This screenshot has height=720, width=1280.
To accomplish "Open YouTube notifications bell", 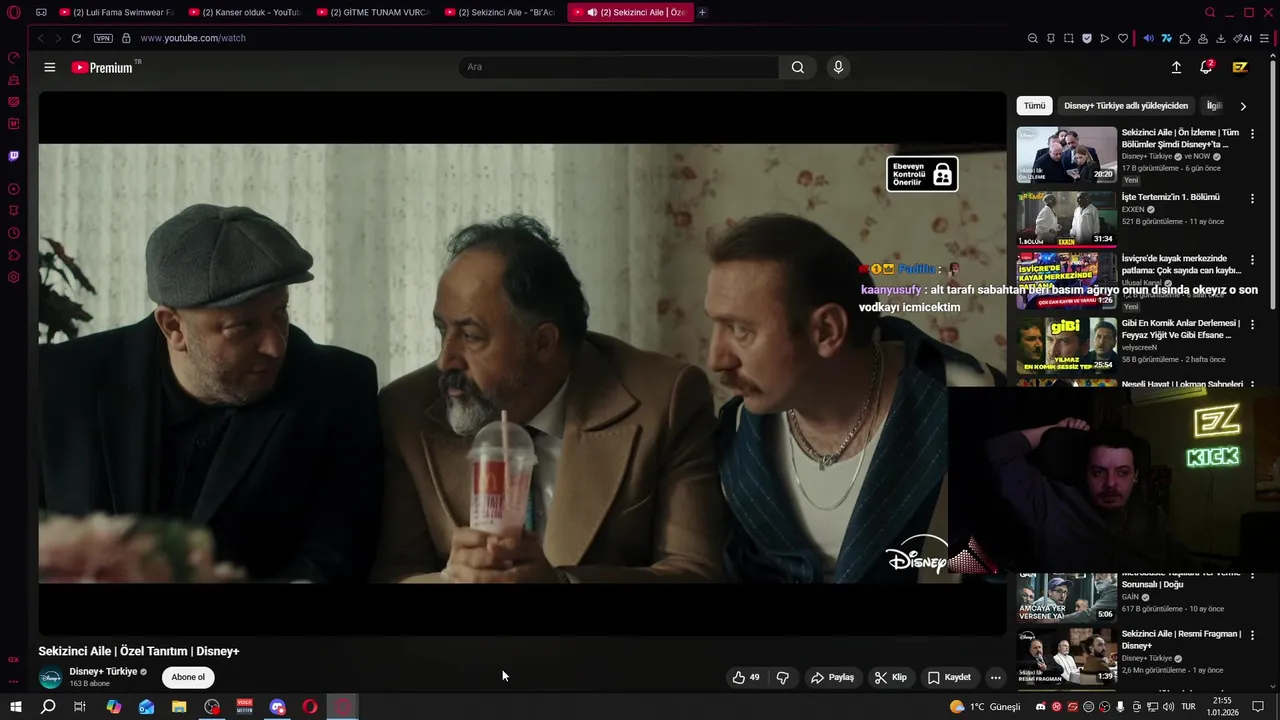I will pos(1206,67).
